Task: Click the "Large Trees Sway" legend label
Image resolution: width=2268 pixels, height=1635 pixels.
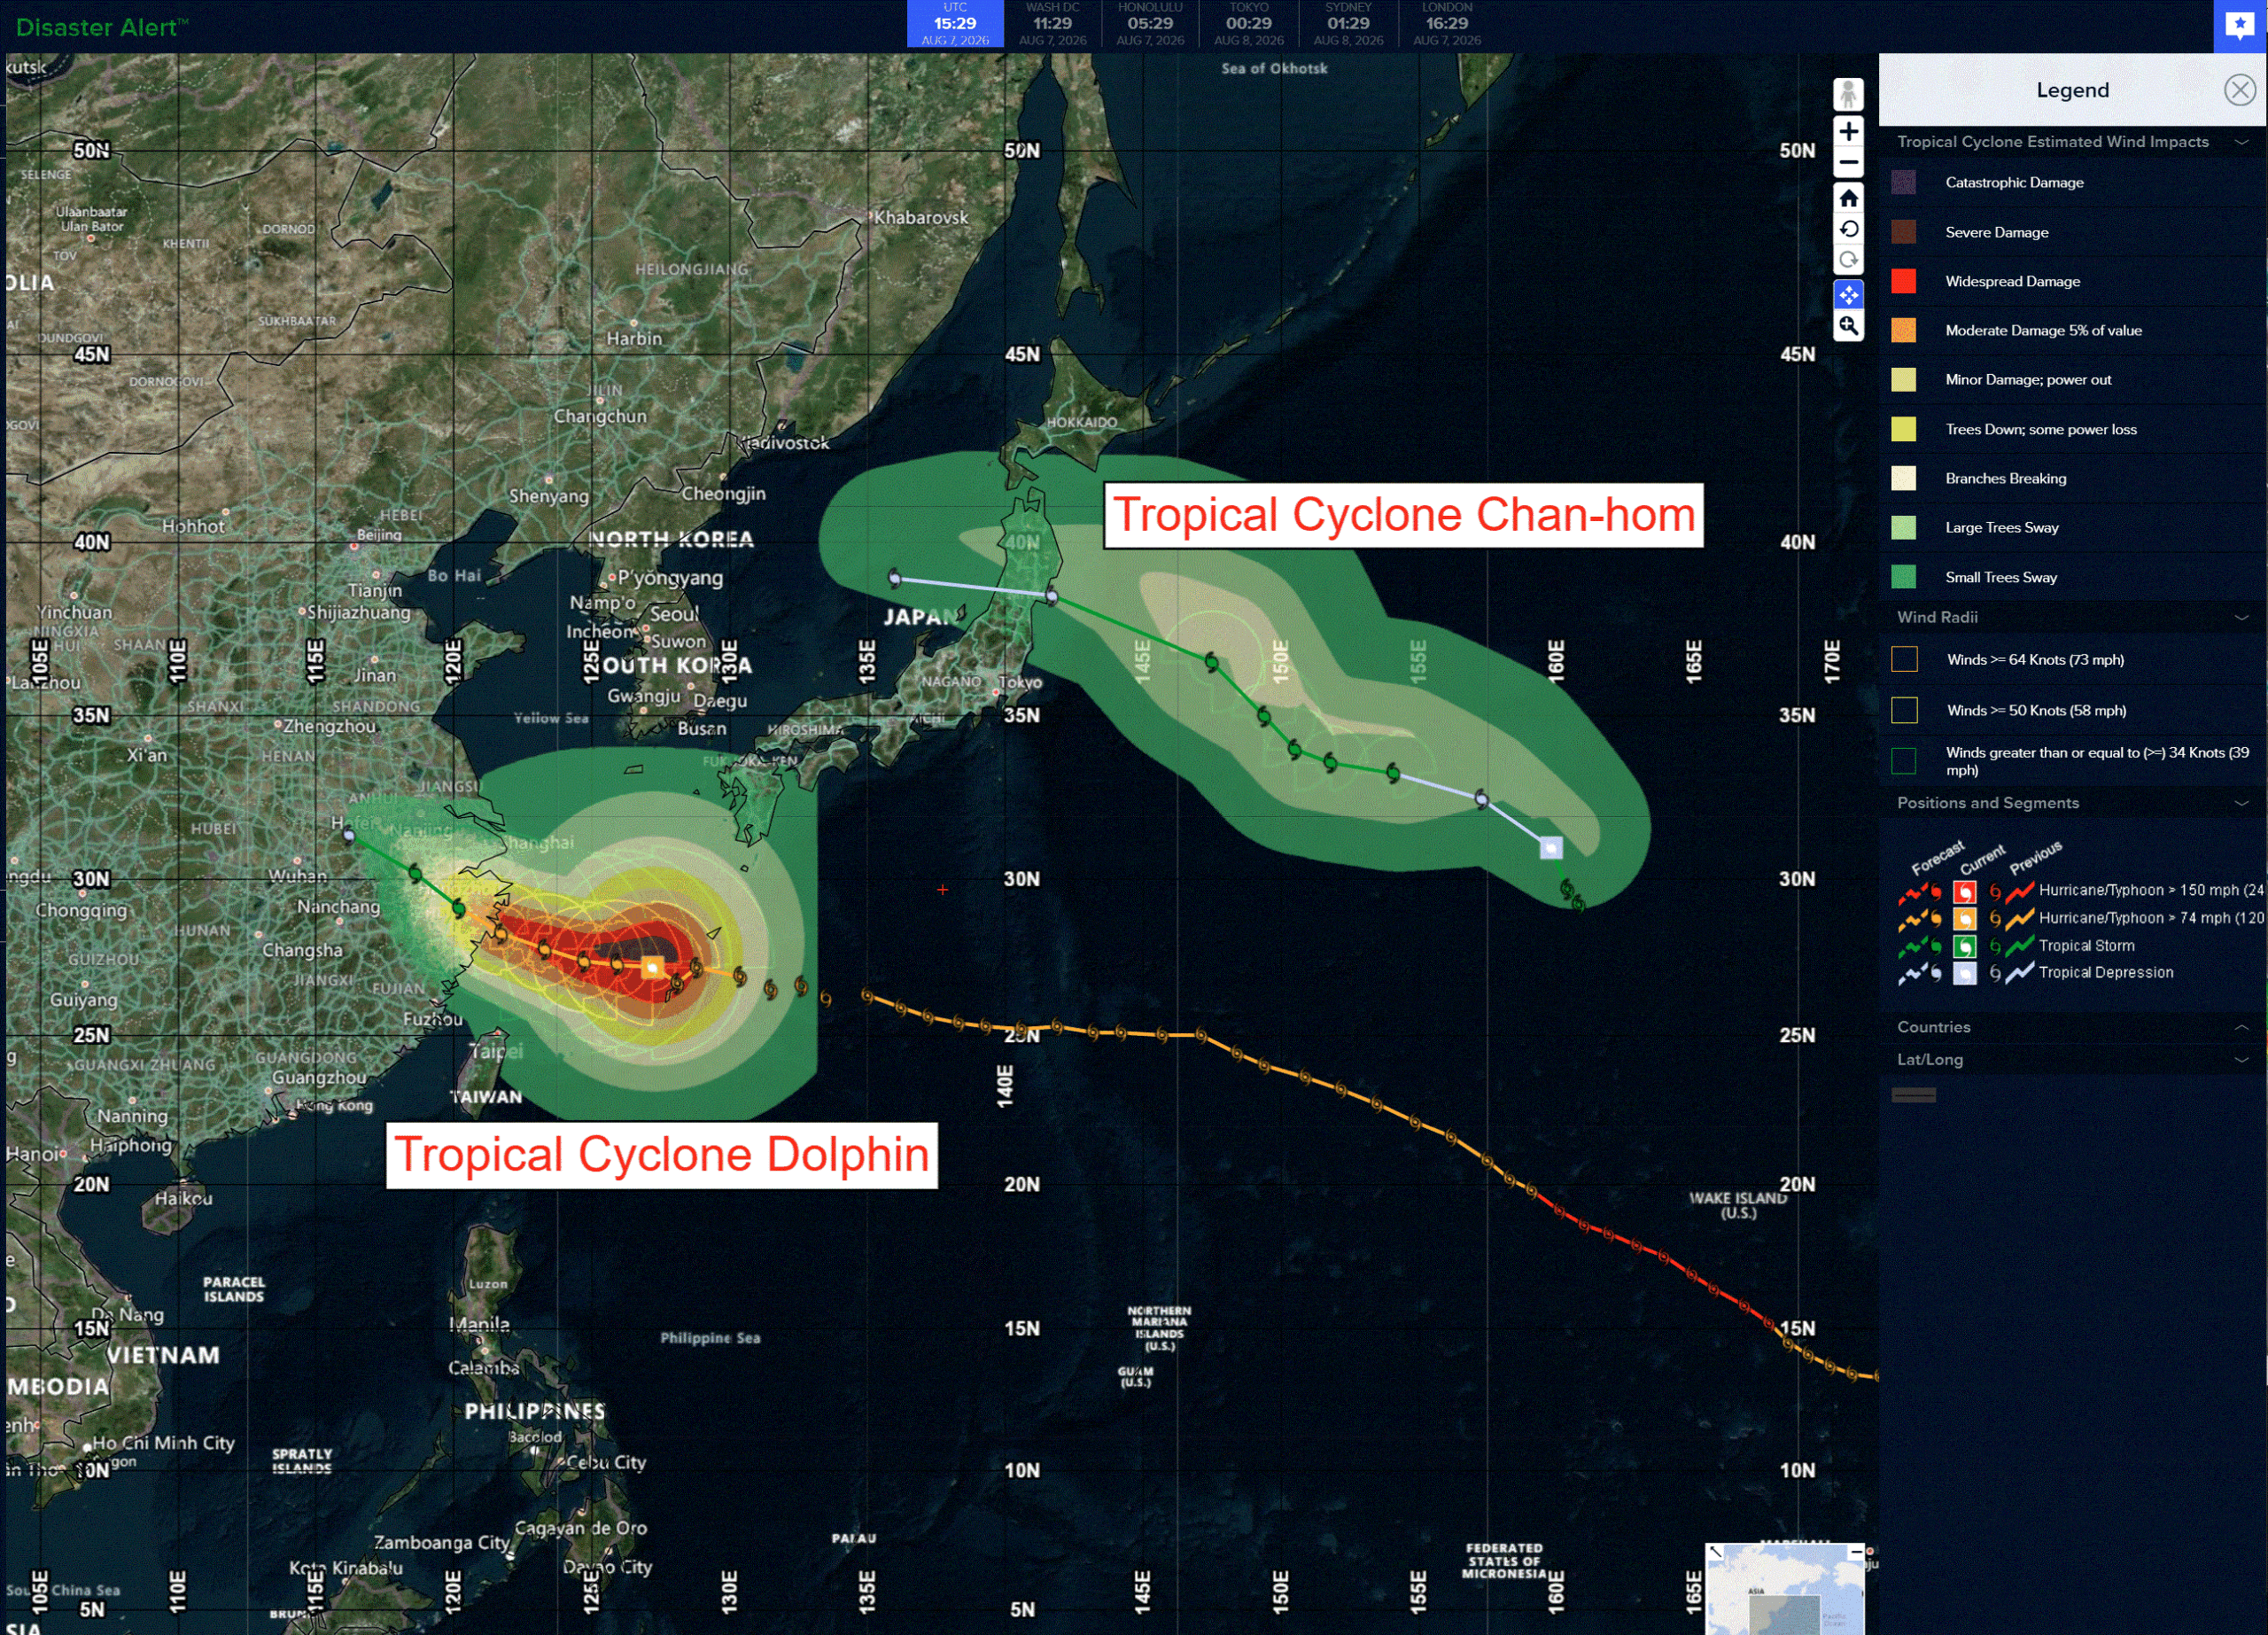Action: click(2001, 528)
